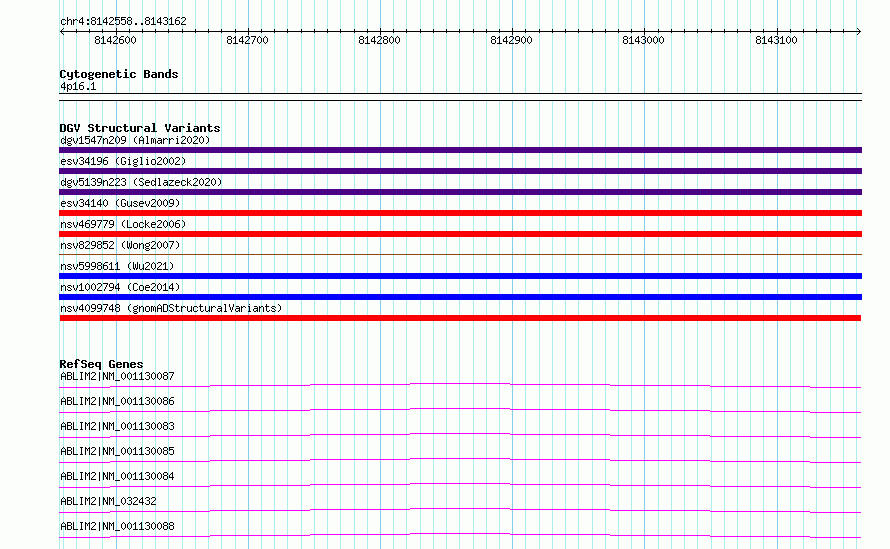Open transcript ABLIM2|NM_001130087 label
Screen dimensions: 890x549
117,376
